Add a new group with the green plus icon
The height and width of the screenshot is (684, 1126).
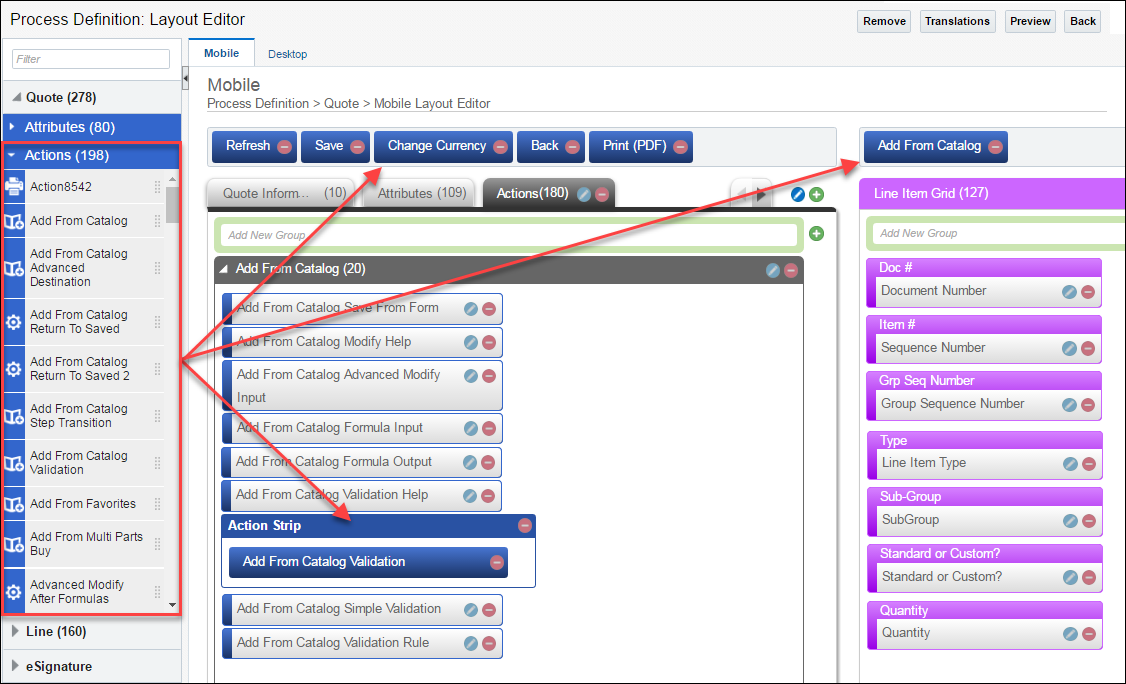816,233
